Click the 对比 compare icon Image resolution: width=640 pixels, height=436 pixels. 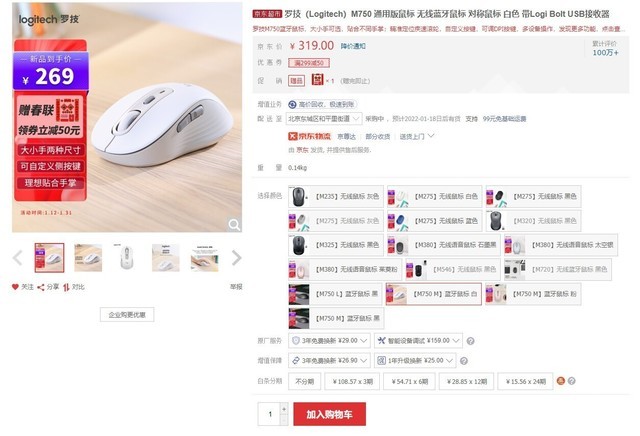pyautogui.click(x=67, y=287)
